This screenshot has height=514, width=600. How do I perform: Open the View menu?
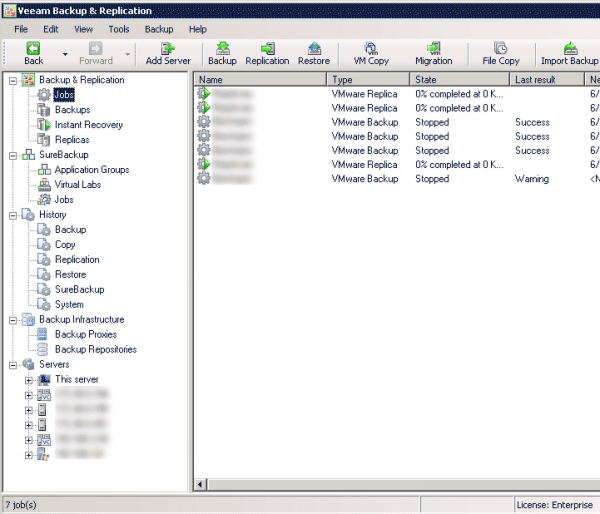83,29
